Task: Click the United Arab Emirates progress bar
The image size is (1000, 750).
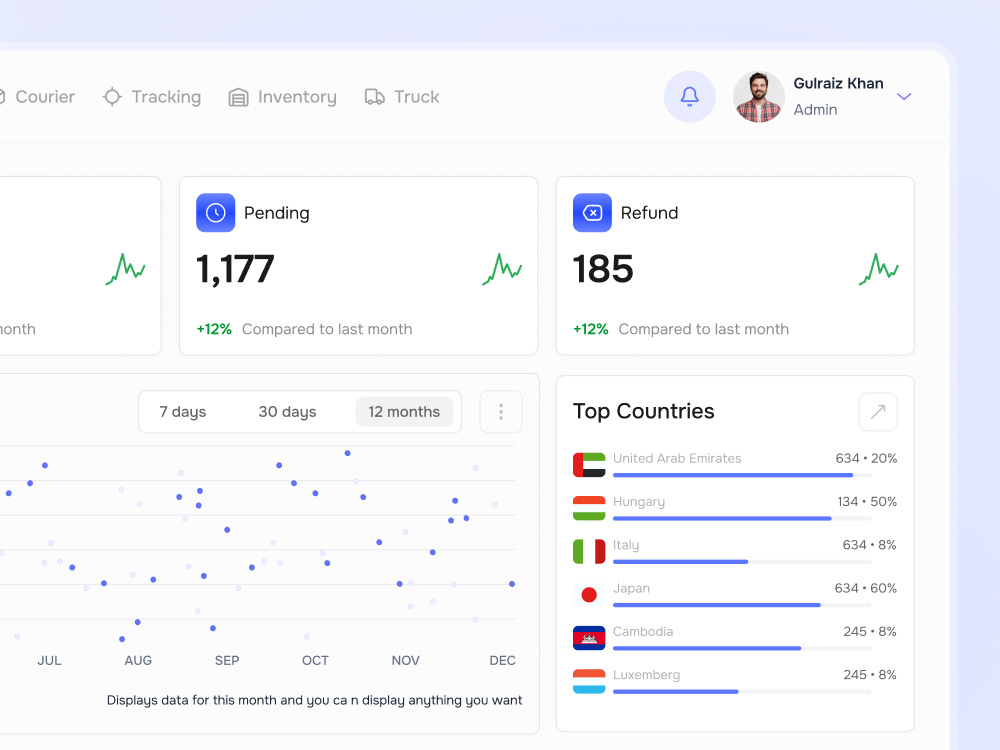Action: [742, 475]
